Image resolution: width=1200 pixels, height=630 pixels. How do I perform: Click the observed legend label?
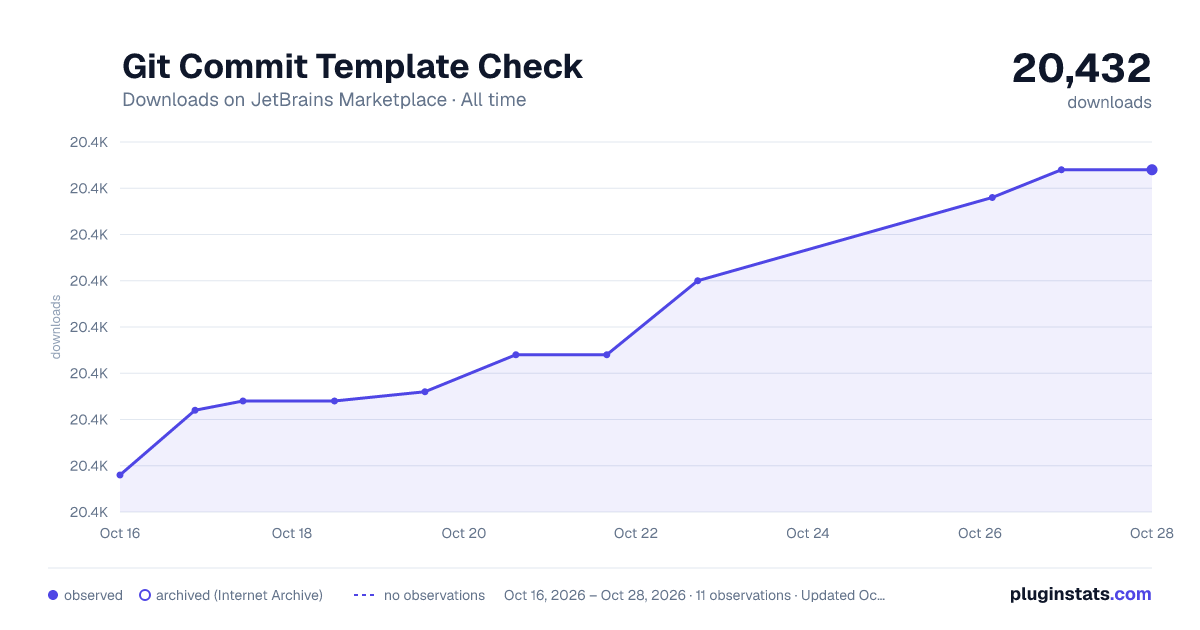pyautogui.click(x=93, y=595)
